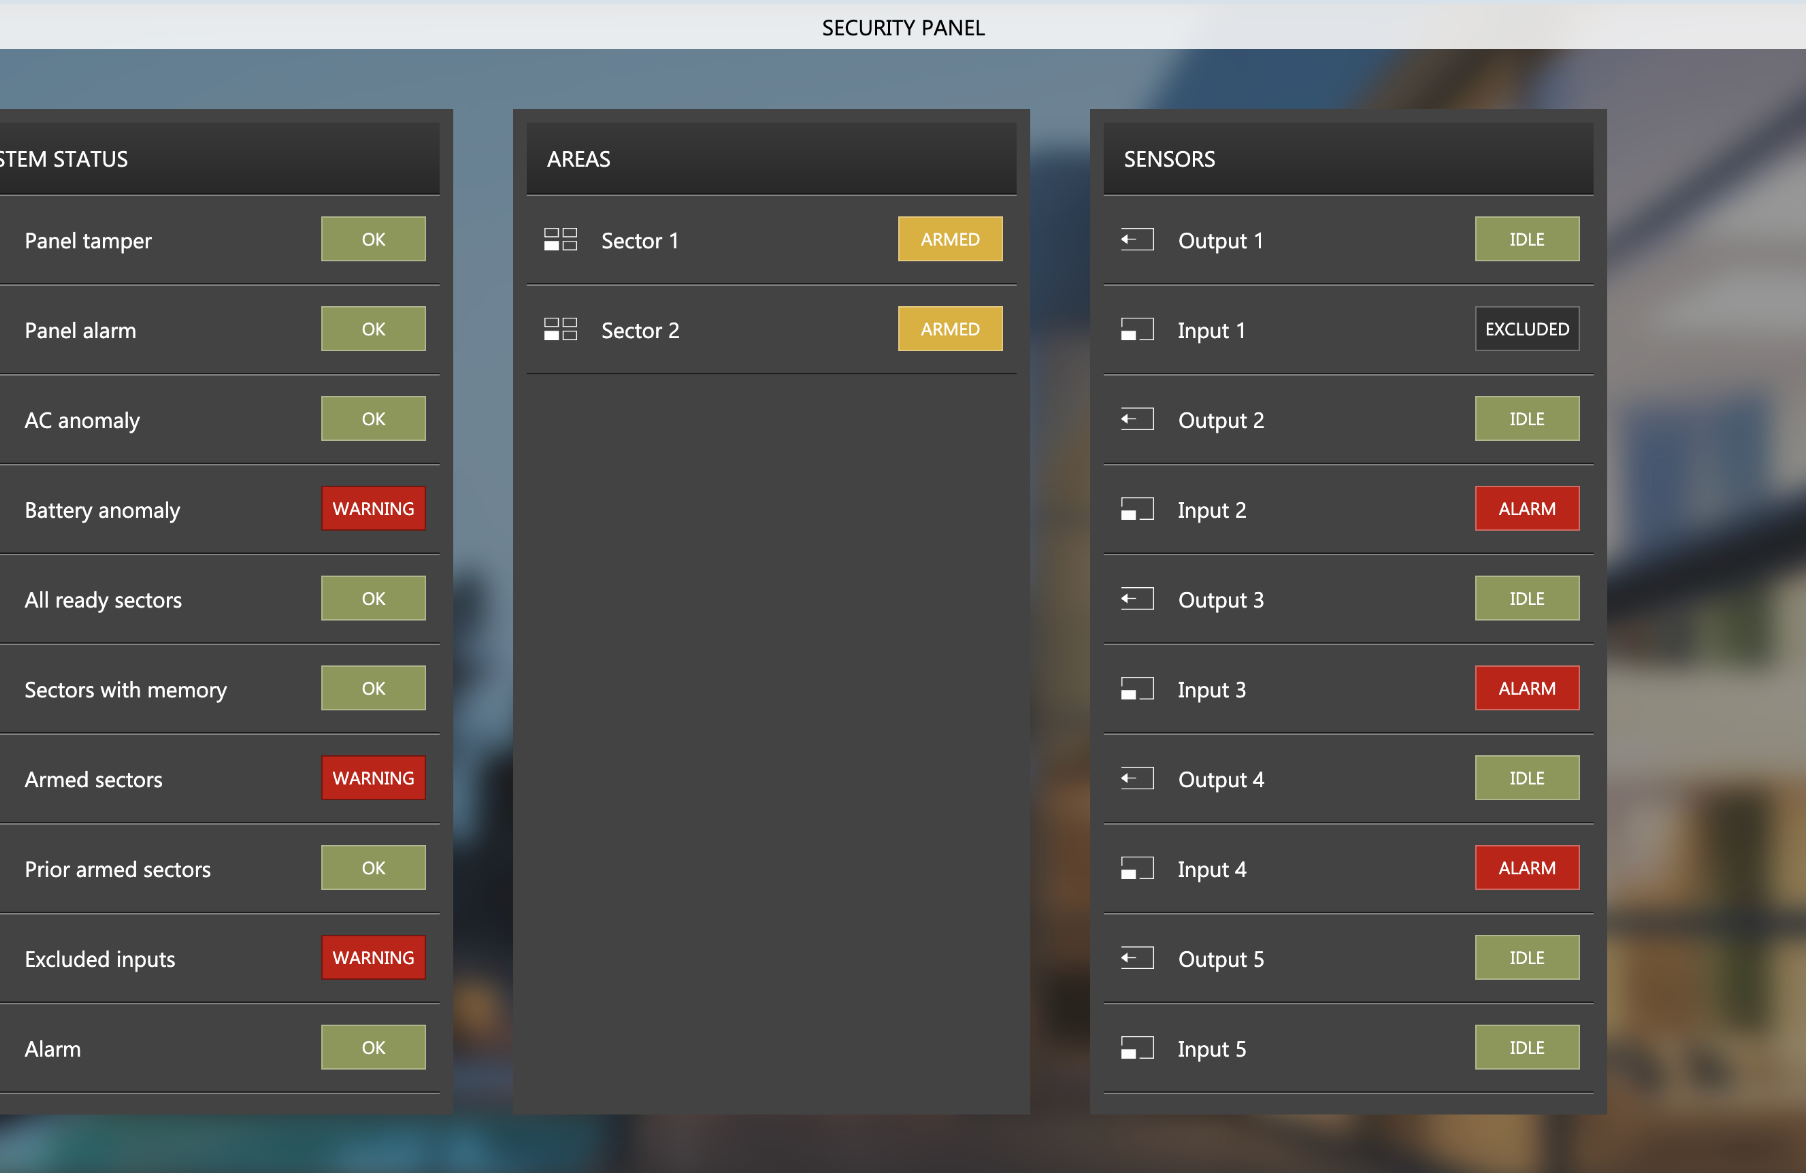Screen dimensions: 1806x1173
Task: Click the Output 2 sensor icon
Action: tap(1137, 420)
